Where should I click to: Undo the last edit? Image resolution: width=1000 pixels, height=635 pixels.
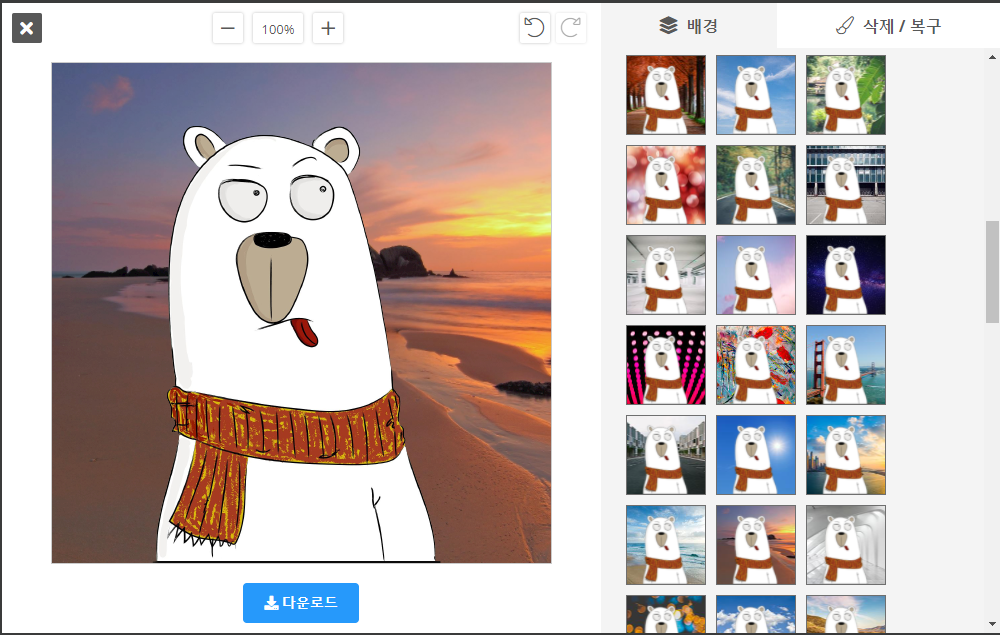534,28
